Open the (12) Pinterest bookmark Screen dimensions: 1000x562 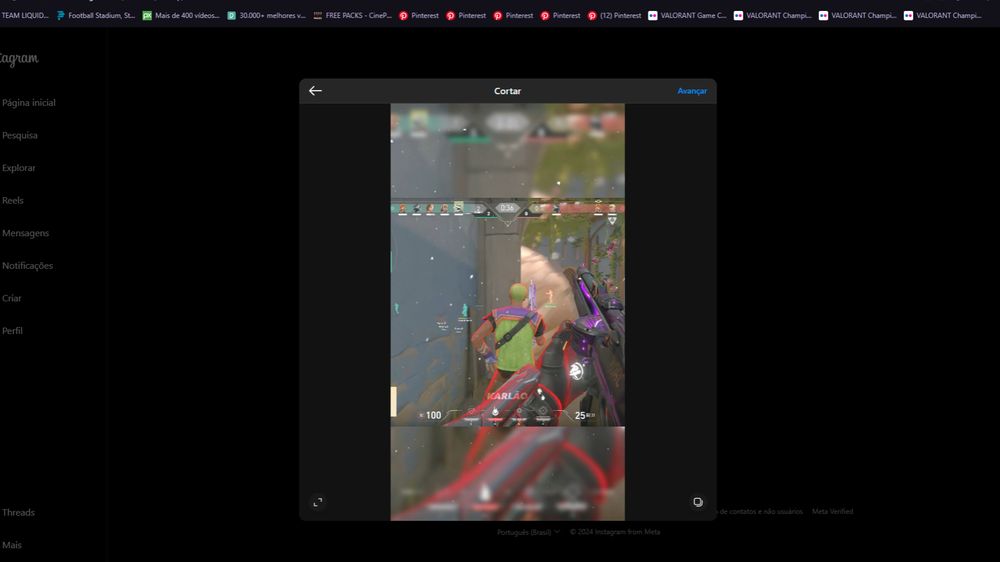(x=614, y=15)
